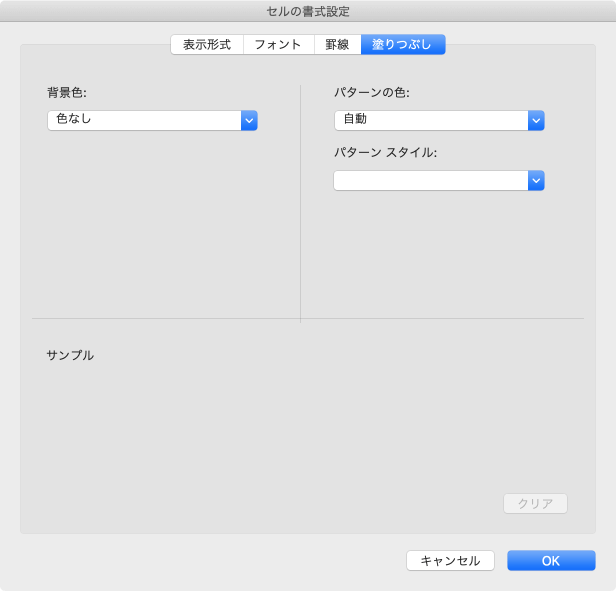Click the サンプル label text
This screenshot has height=591, width=616.
70,355
